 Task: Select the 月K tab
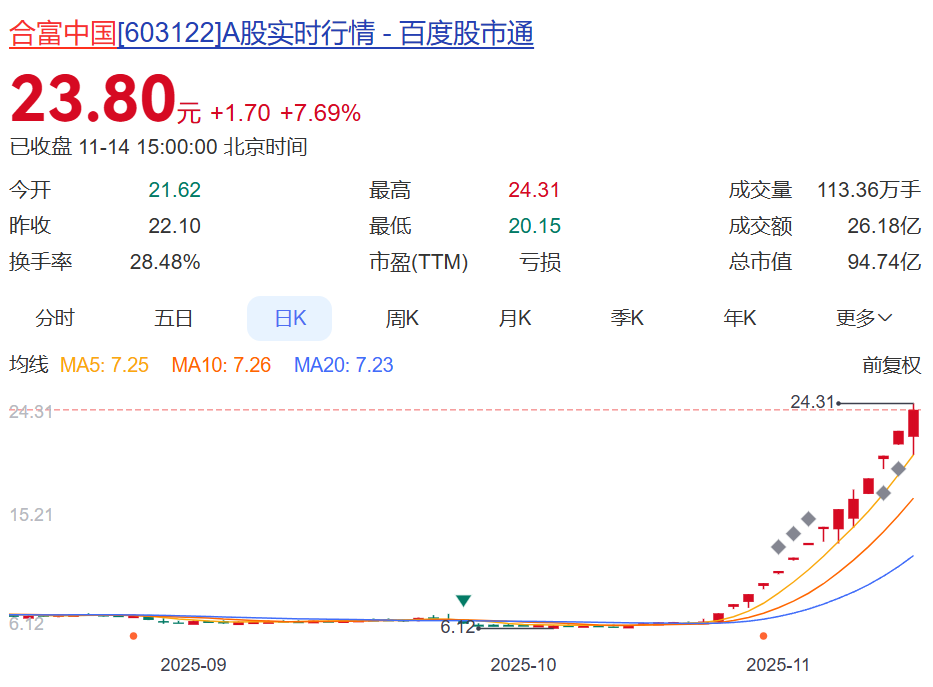[516, 318]
